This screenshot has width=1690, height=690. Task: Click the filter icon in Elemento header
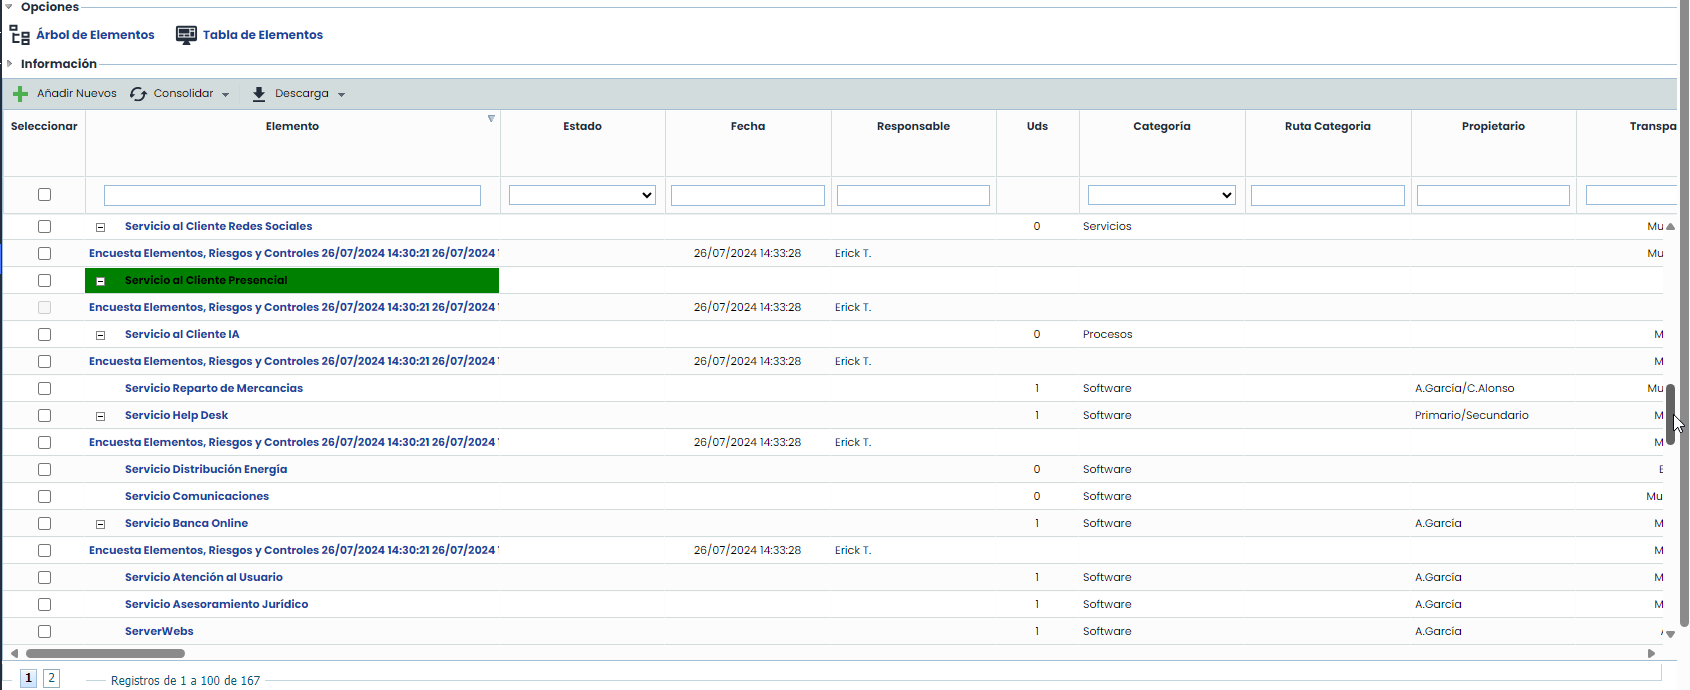pyautogui.click(x=491, y=119)
